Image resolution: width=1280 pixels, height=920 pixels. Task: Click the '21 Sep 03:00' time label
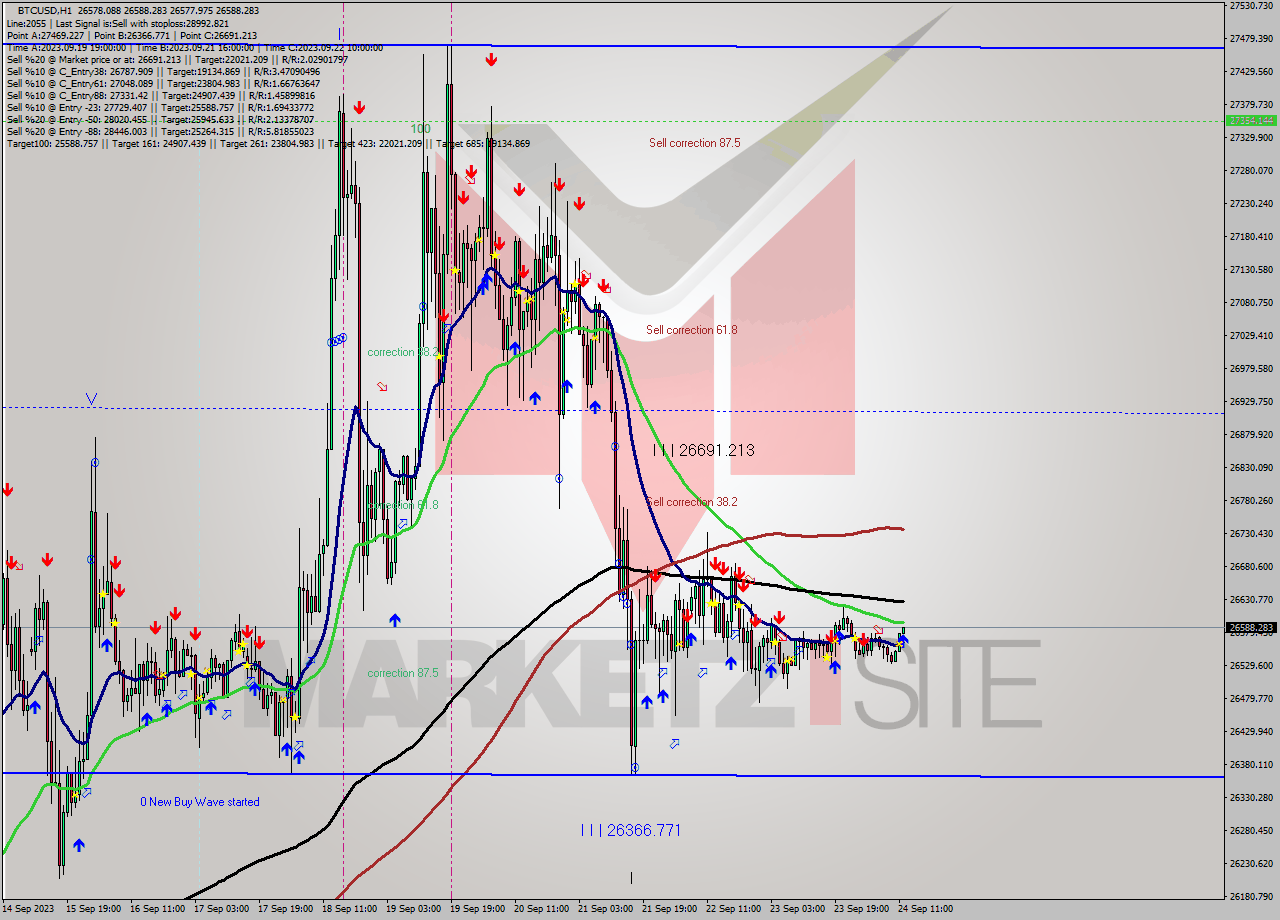pyautogui.click(x=606, y=909)
